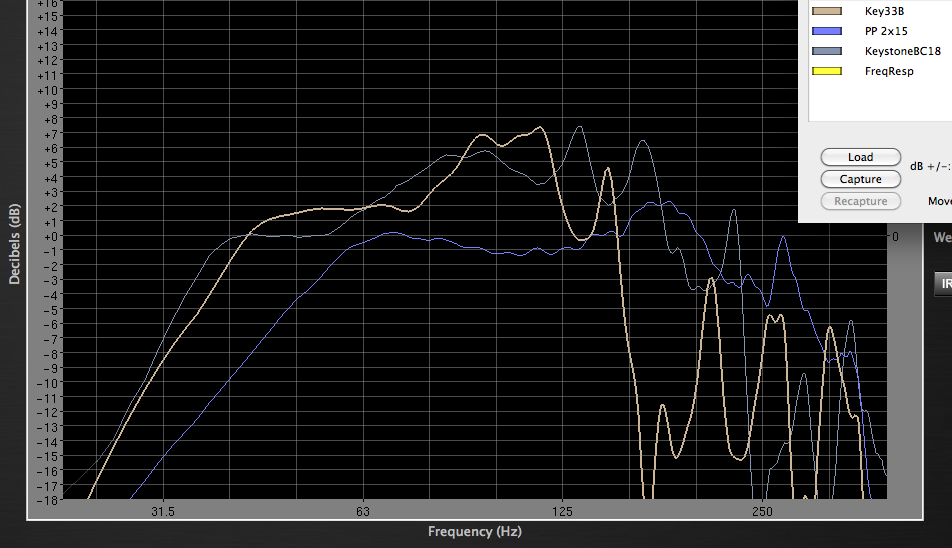952x548 pixels.
Task: Click the -10 decibel axis label
Action: (47, 384)
